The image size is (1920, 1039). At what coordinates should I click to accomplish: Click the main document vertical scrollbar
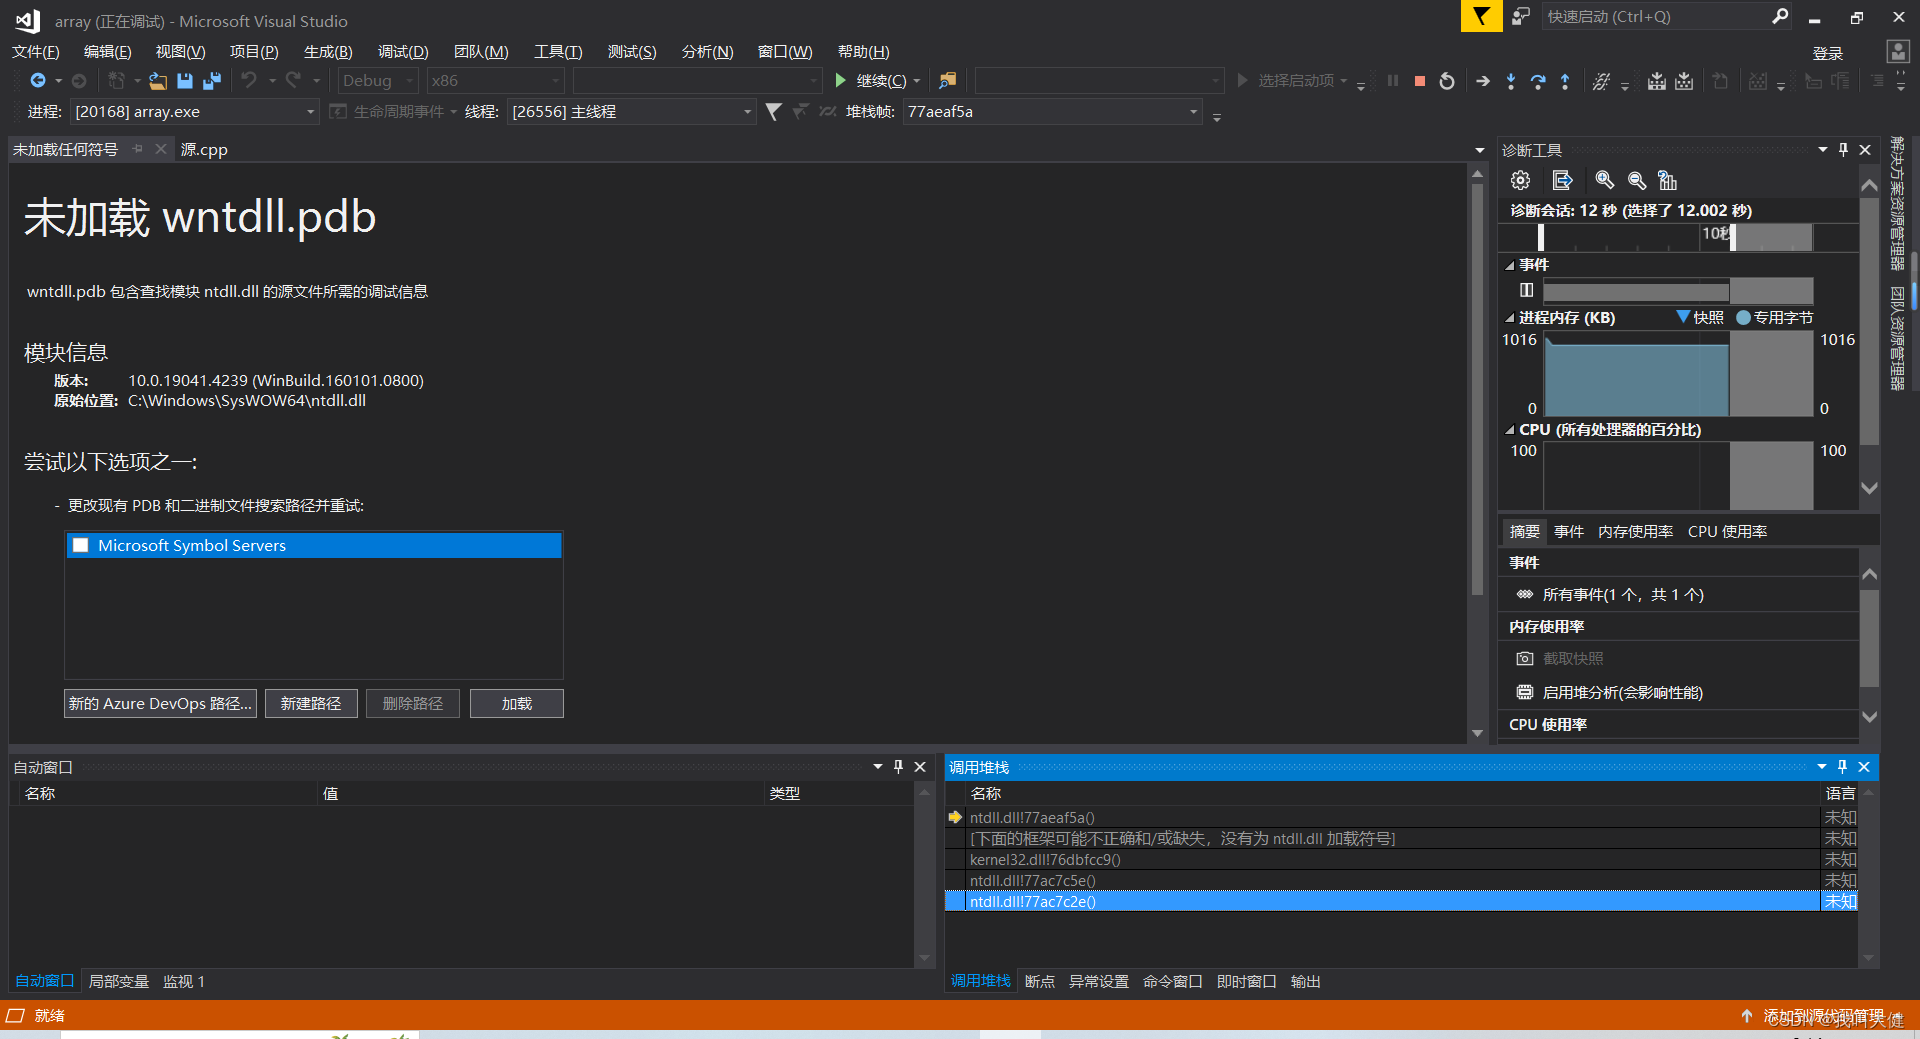click(x=1477, y=454)
